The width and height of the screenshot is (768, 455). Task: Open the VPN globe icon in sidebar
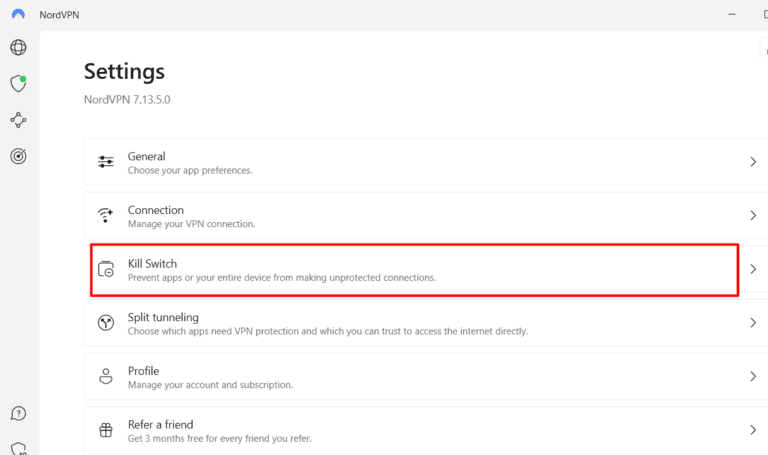18,48
